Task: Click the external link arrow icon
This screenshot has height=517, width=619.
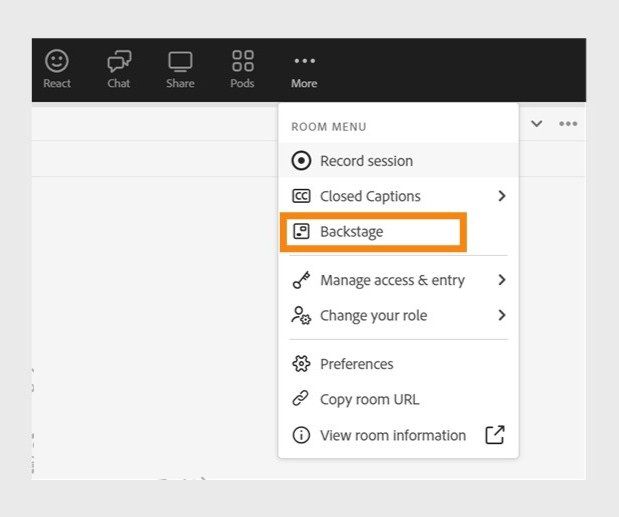Action: 495,435
